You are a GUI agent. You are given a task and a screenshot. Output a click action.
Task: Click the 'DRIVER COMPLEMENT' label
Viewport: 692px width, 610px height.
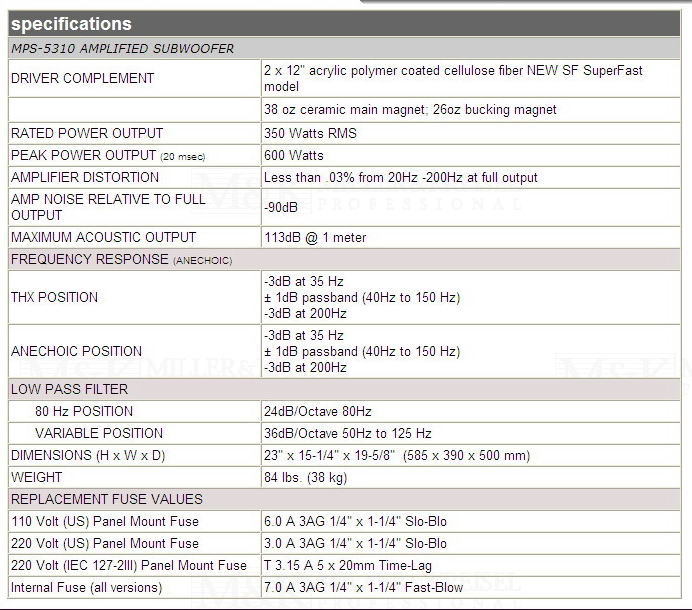click(x=82, y=78)
